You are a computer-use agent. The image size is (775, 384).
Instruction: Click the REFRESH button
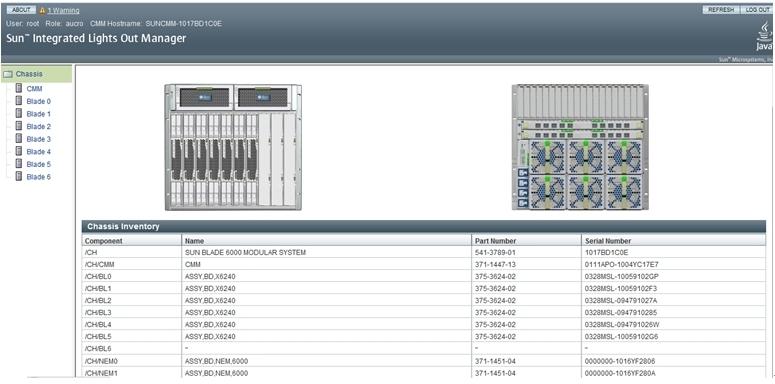click(721, 10)
